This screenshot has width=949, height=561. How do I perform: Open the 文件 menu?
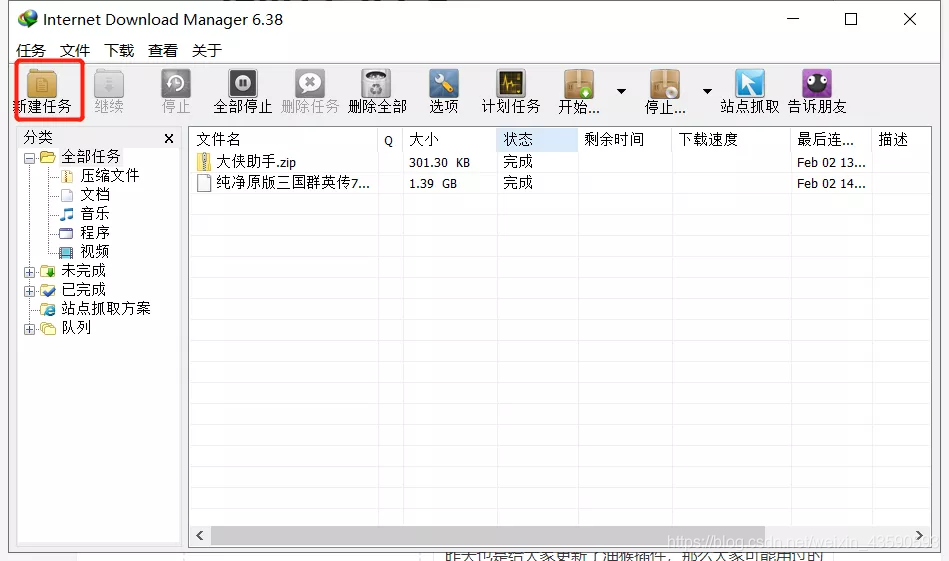(75, 51)
